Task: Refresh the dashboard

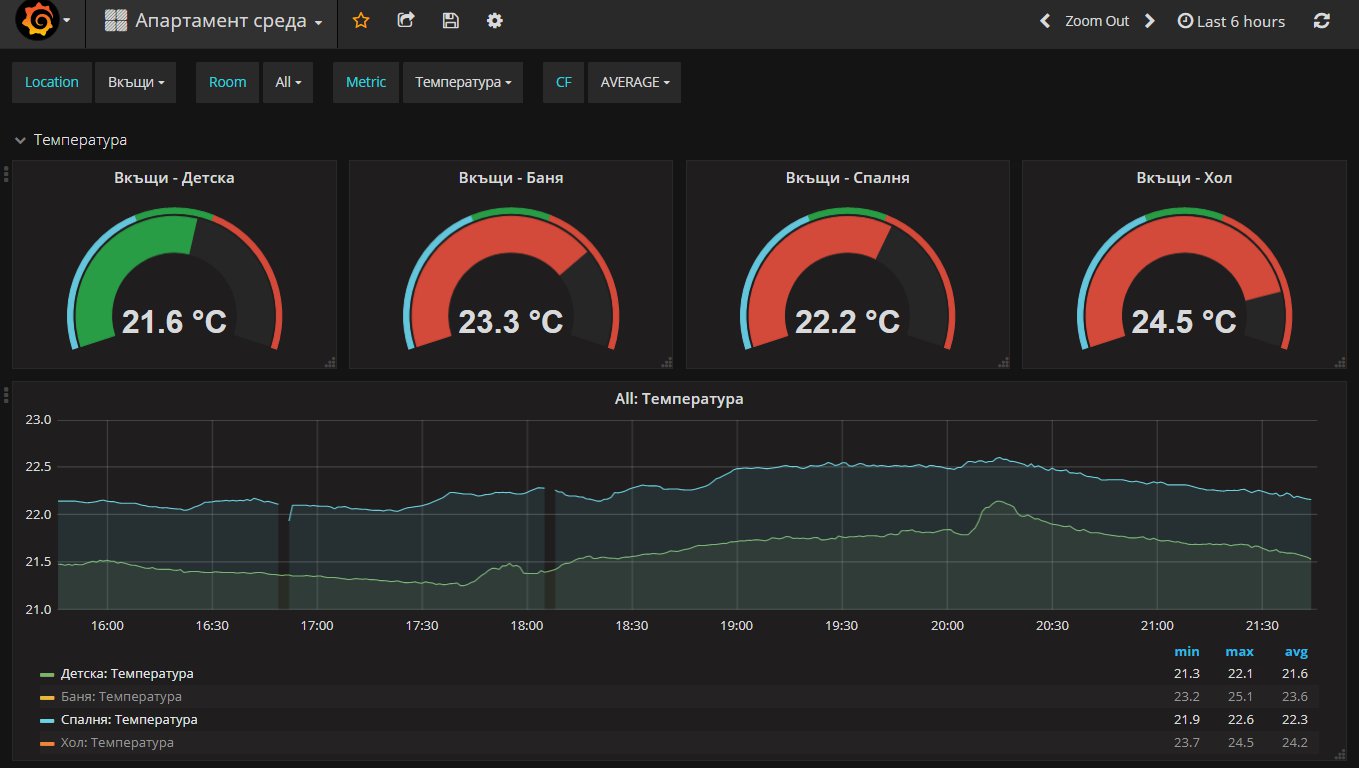Action: coord(1322,21)
